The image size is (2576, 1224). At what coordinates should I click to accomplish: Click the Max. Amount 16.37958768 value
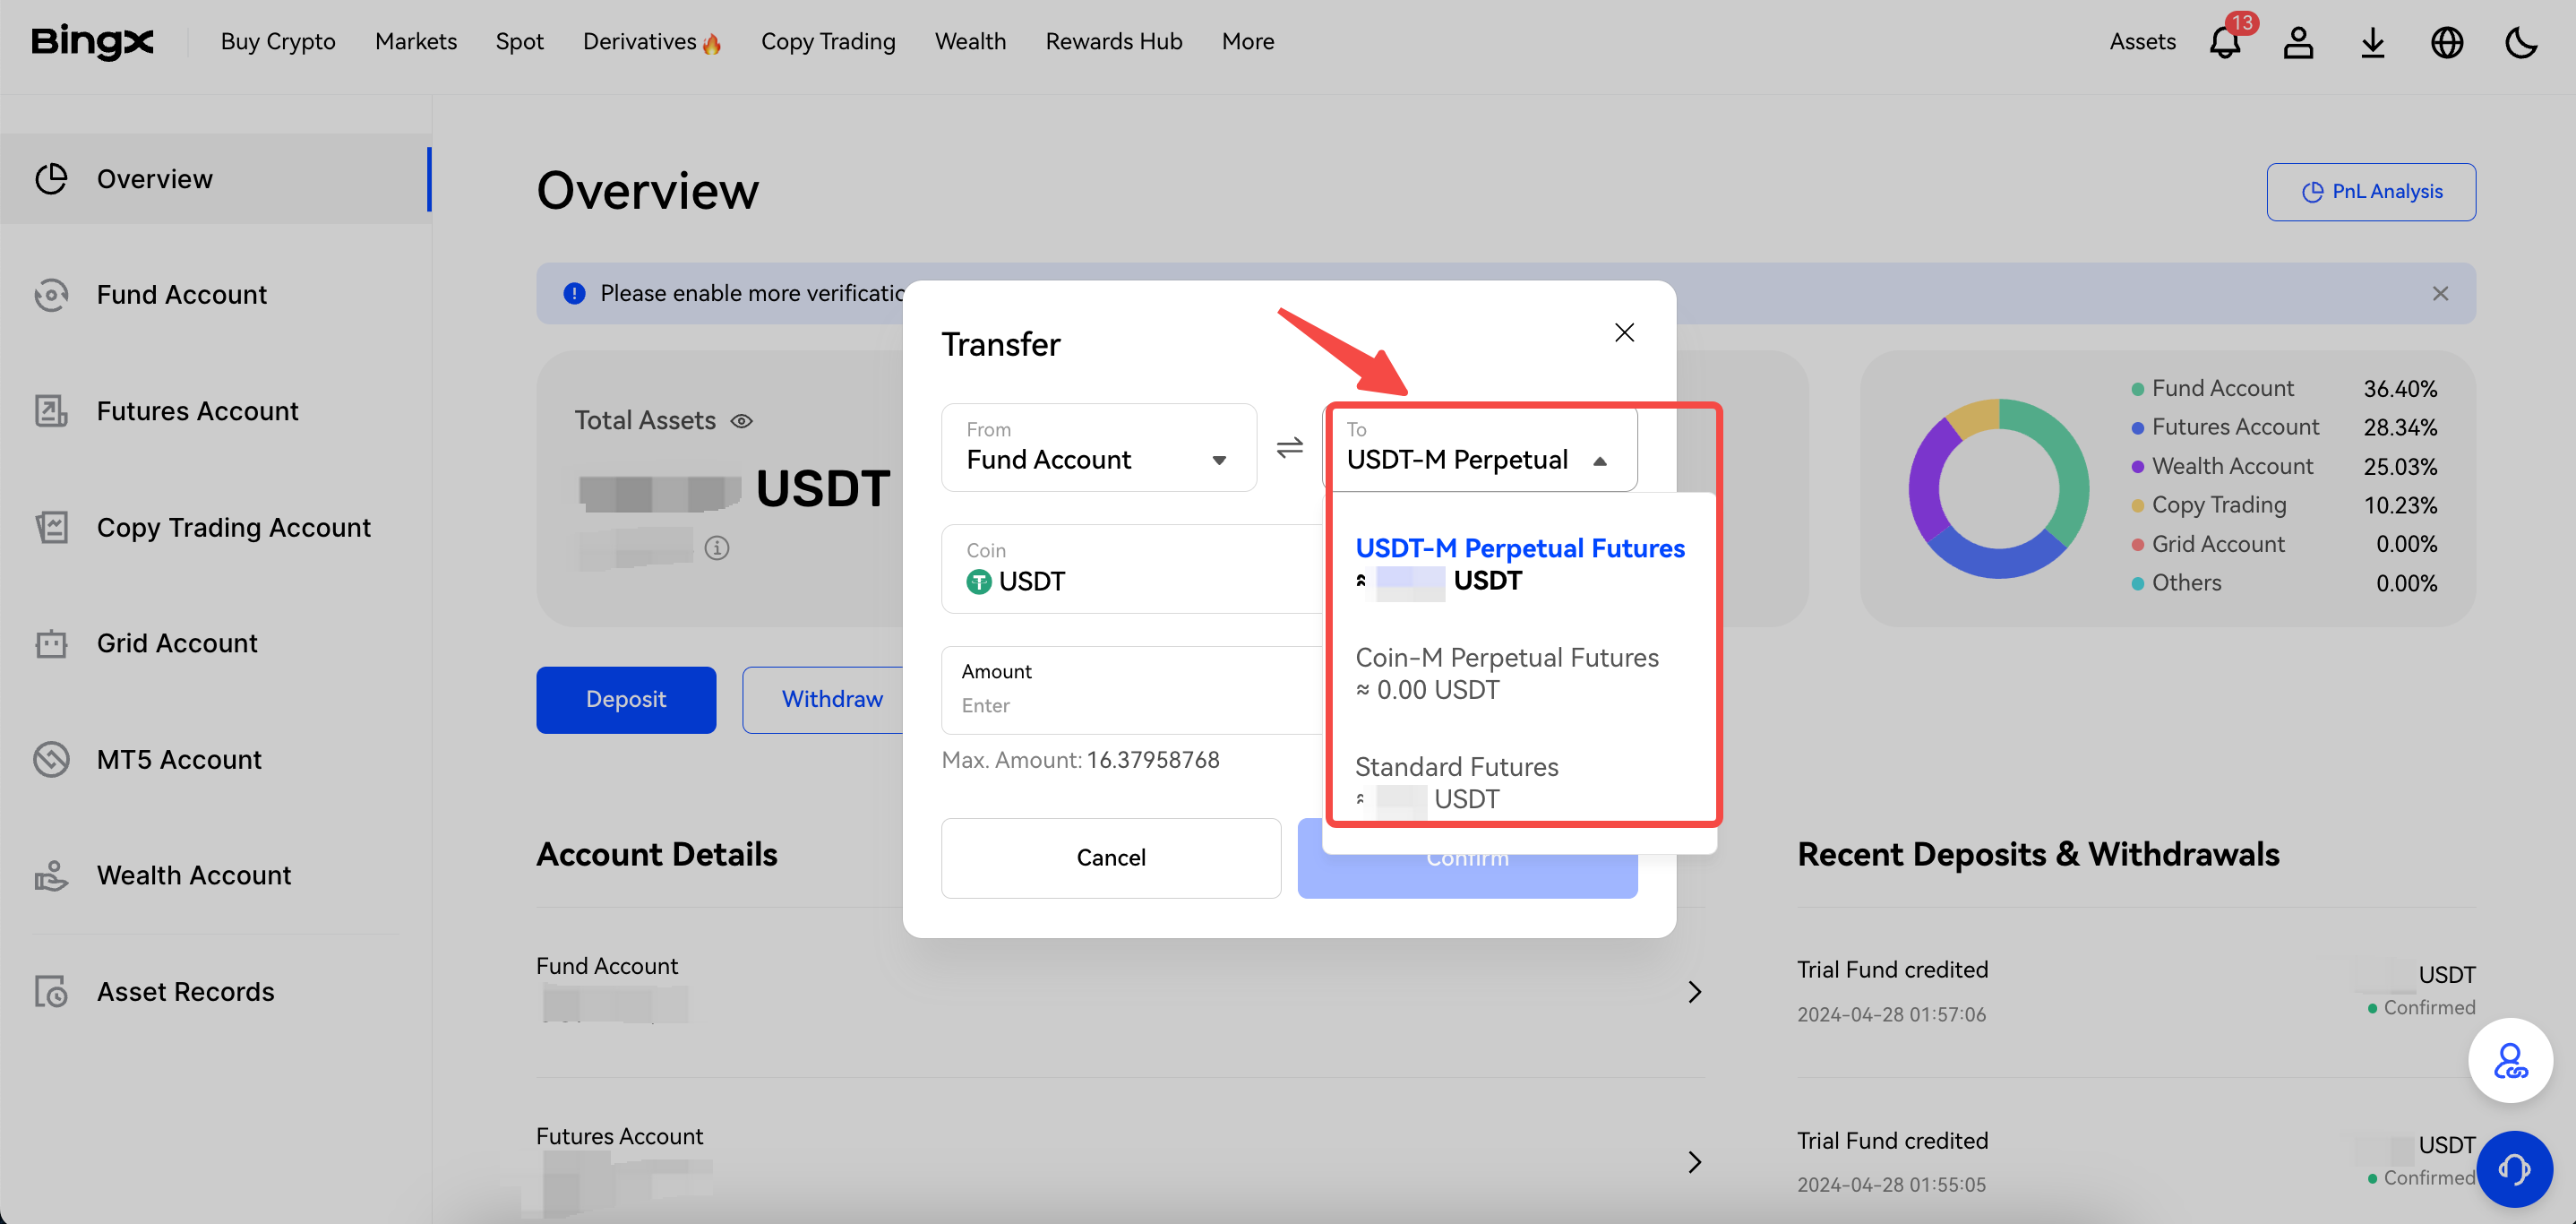pyautogui.click(x=1153, y=759)
